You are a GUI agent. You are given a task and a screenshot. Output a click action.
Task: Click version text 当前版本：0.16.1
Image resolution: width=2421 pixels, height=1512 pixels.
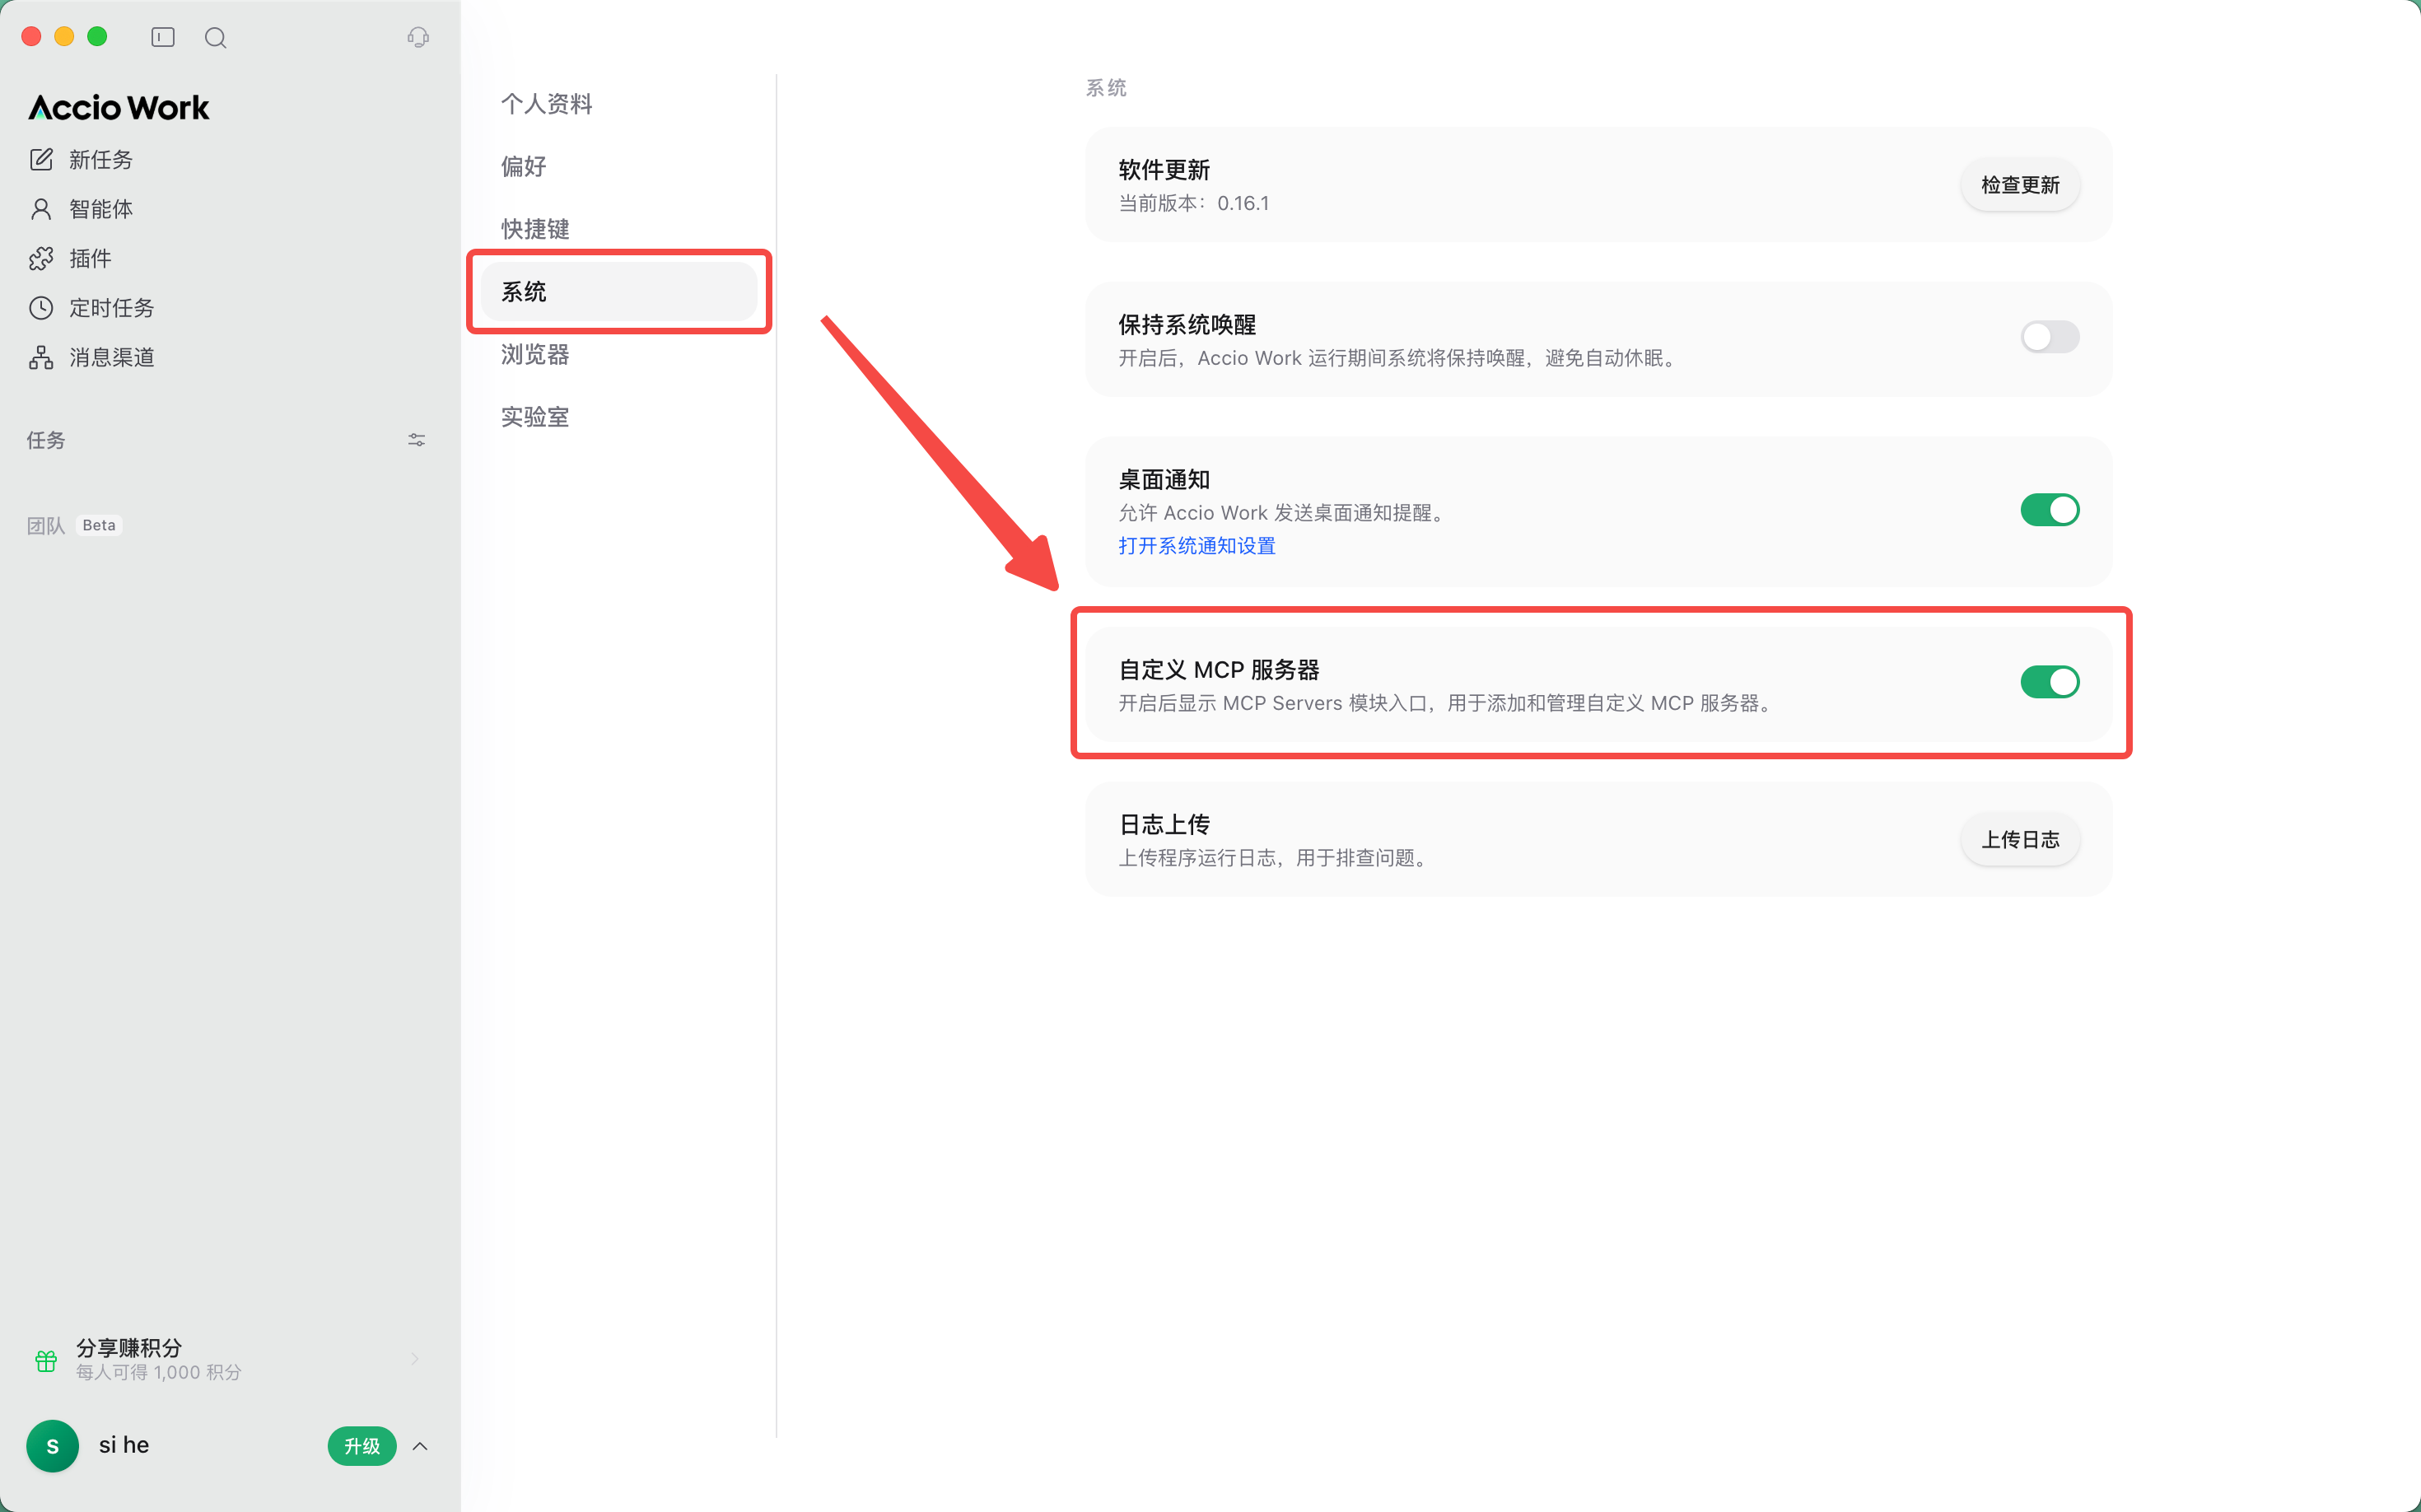(x=1194, y=203)
